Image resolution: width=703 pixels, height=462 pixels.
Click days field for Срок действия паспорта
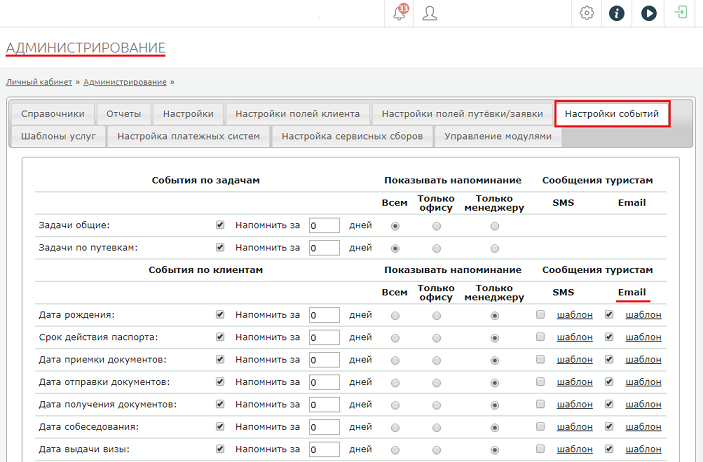pyautogui.click(x=324, y=337)
